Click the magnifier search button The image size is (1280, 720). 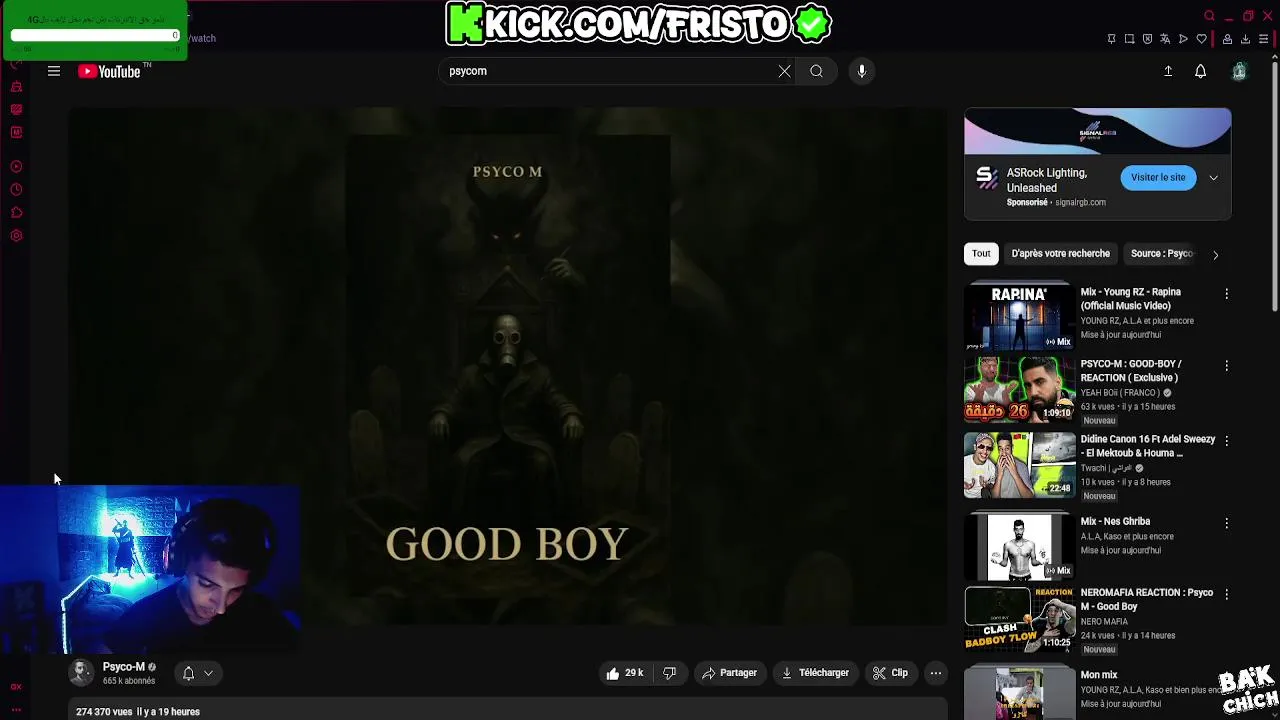(816, 71)
